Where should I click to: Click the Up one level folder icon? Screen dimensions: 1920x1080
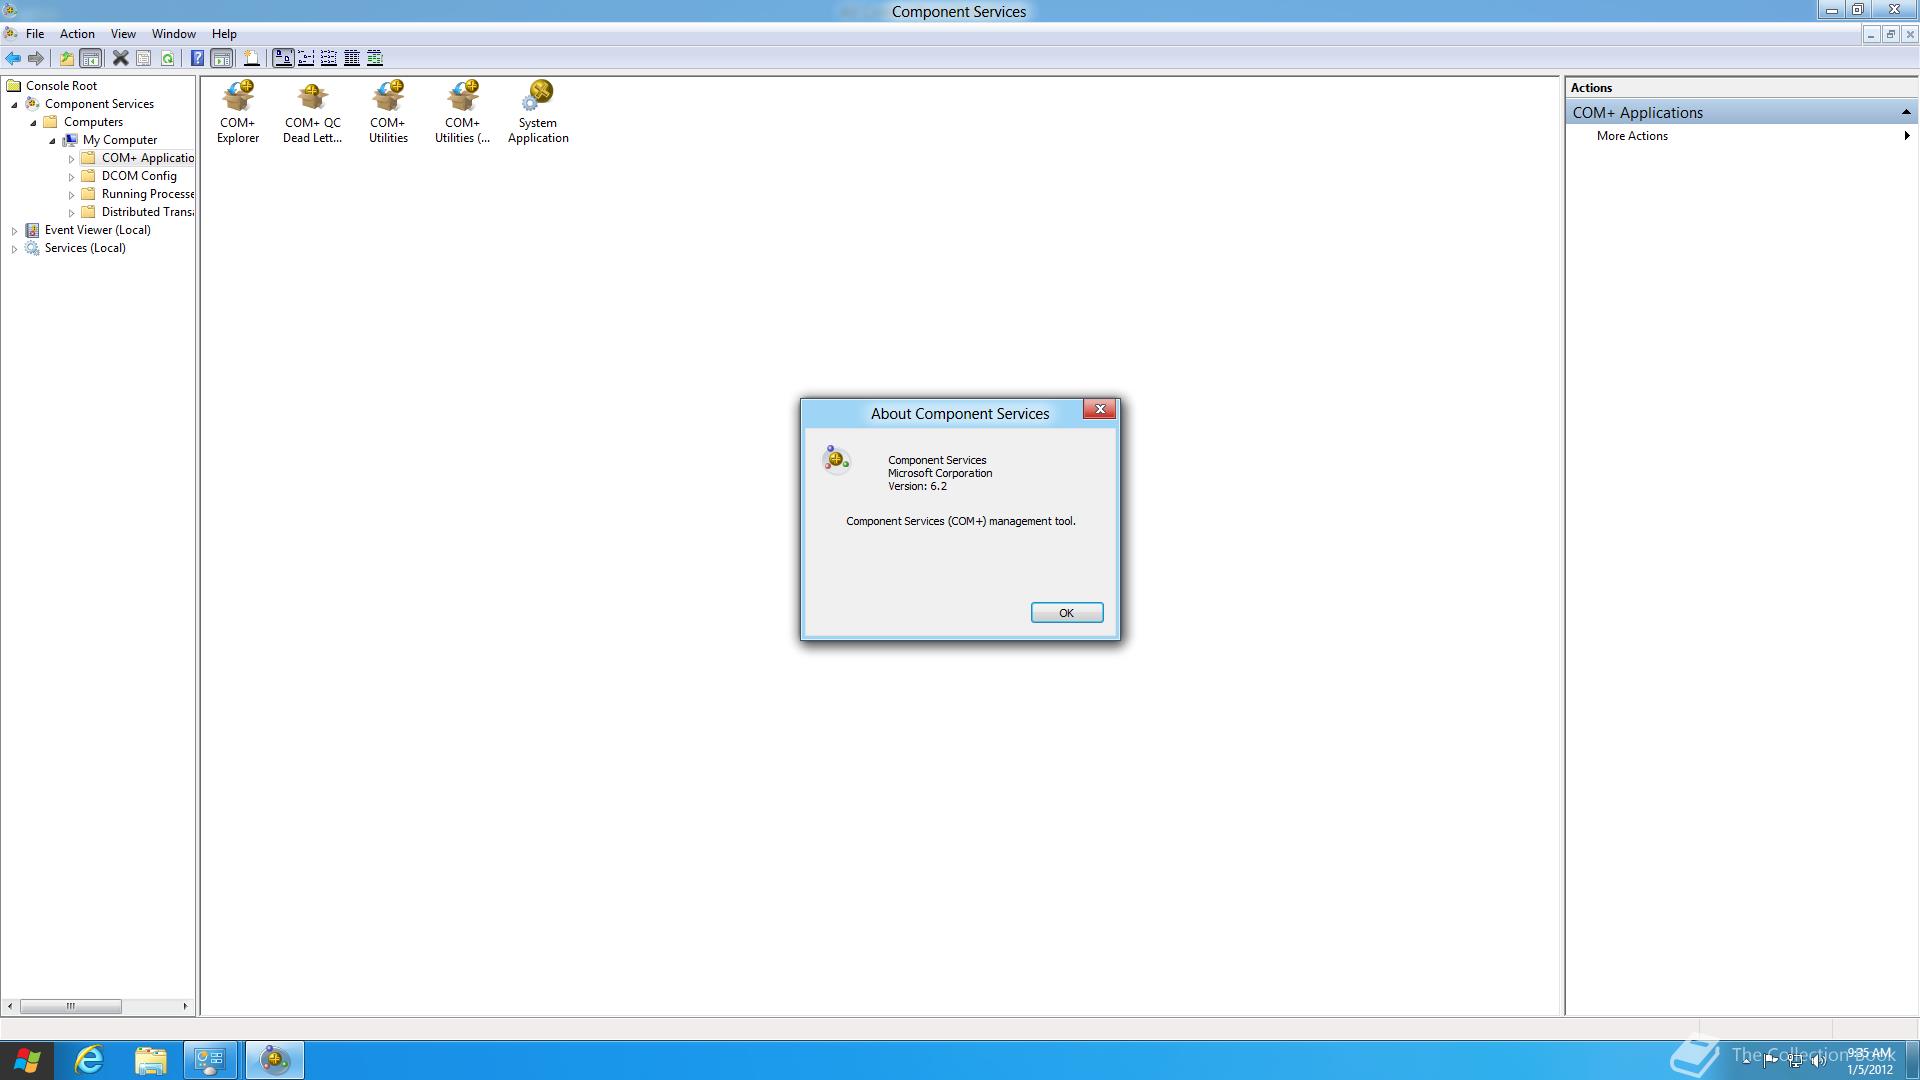[67, 58]
